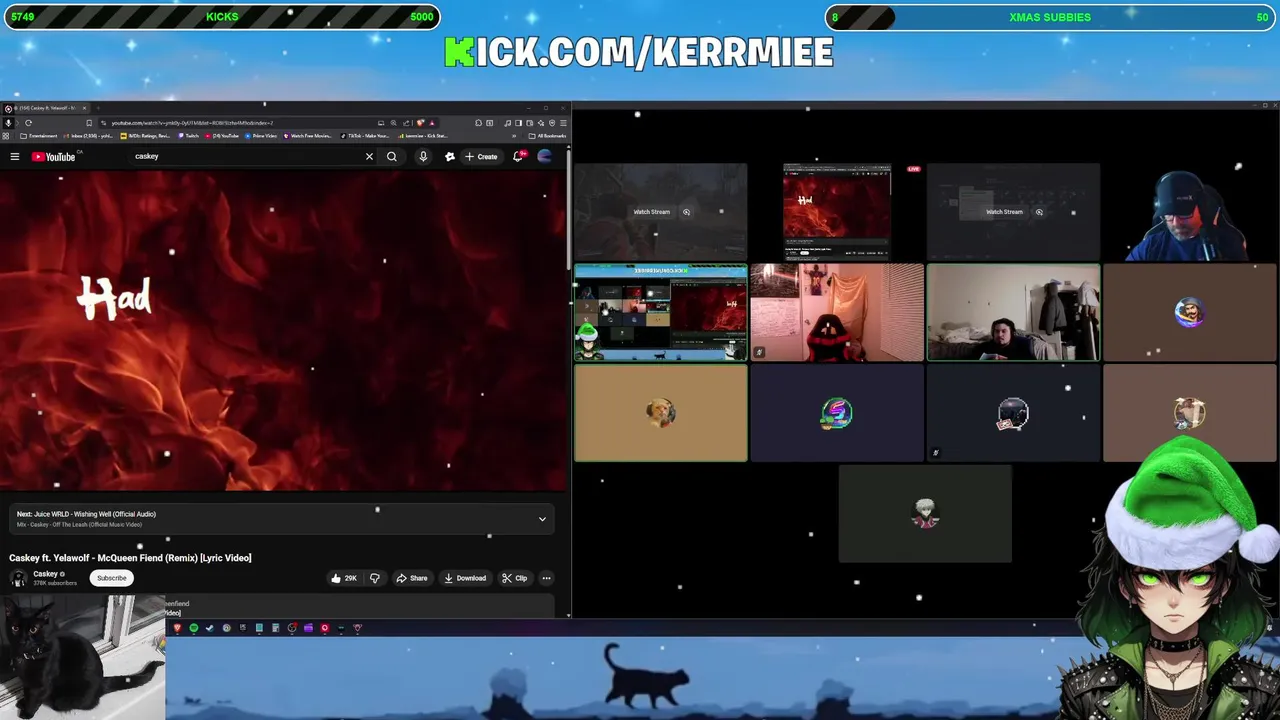This screenshot has width=1280, height=720.
Task: Click the page scrollbar down arrow
Action: (x=569, y=614)
